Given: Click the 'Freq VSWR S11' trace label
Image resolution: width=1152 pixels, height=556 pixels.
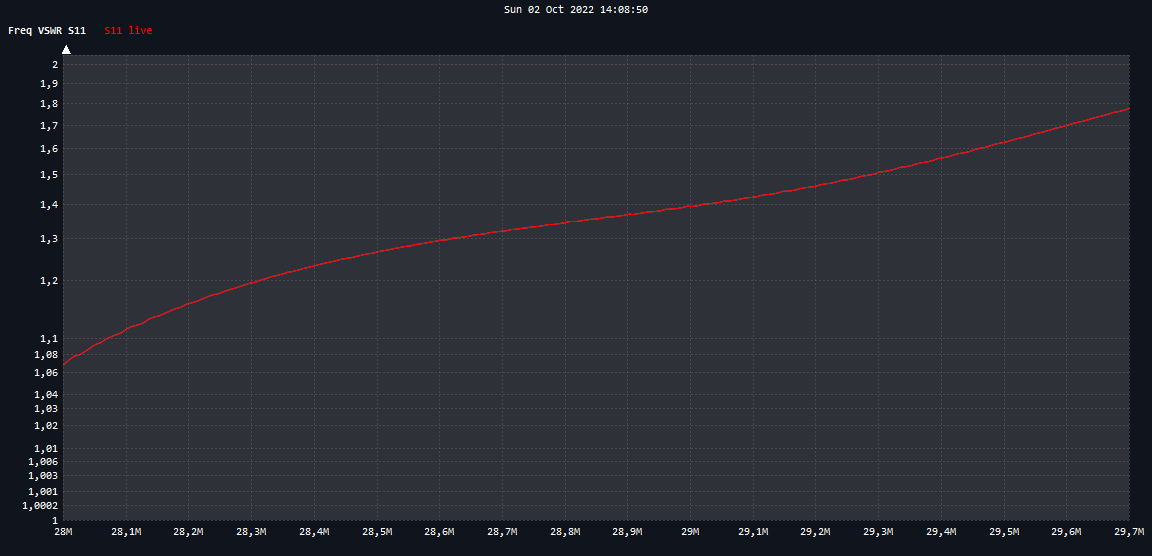Looking at the screenshot, I should pos(47,31).
